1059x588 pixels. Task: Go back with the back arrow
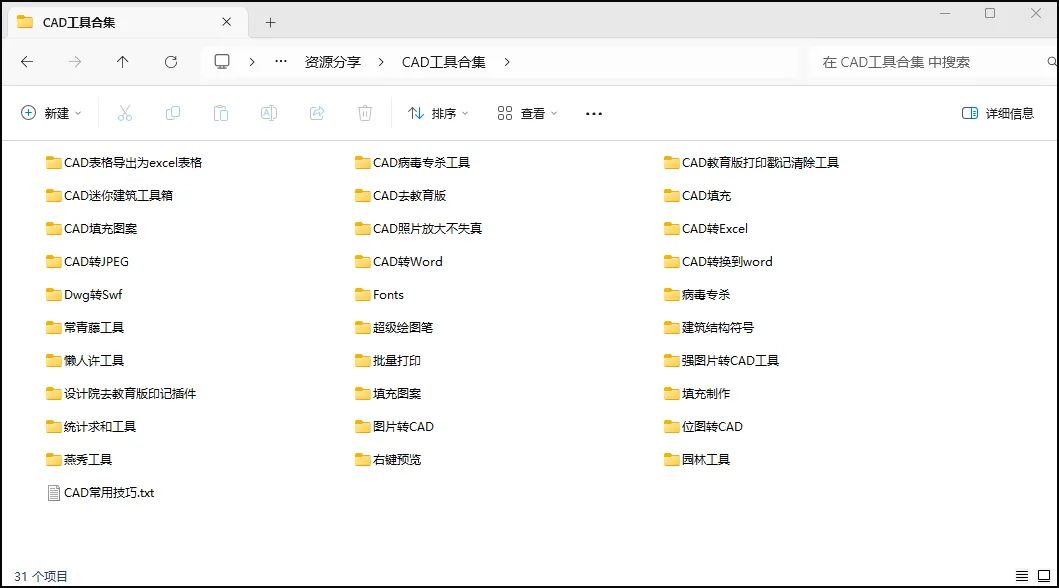[27, 62]
